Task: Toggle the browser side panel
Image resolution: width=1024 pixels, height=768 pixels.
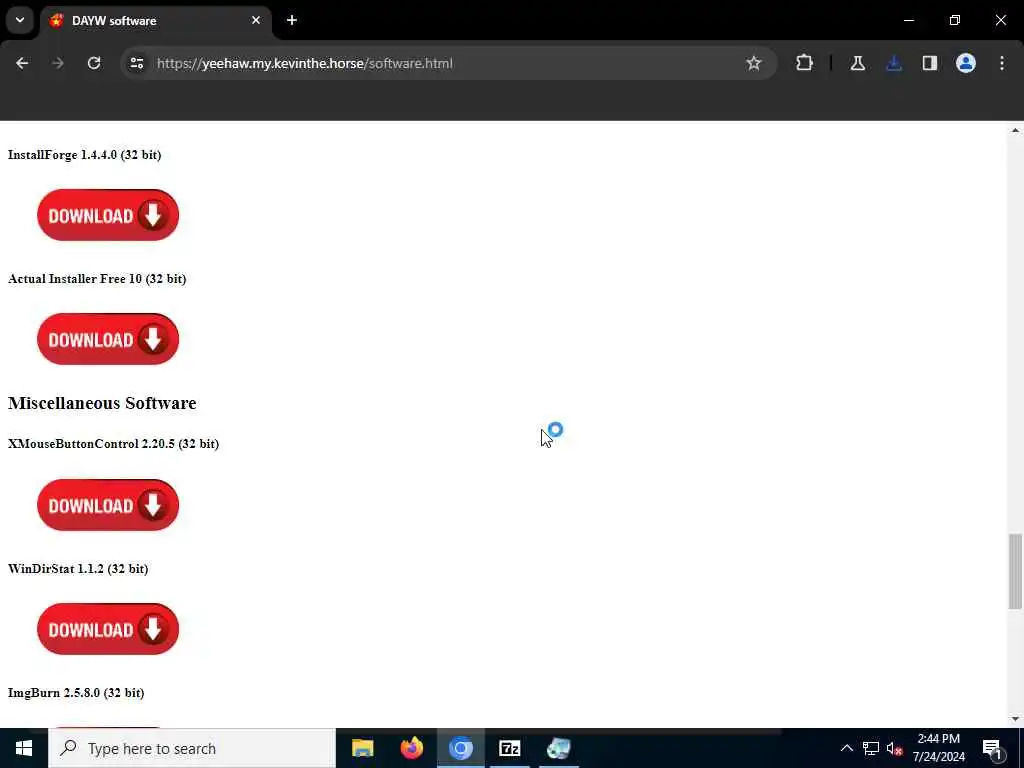Action: pyautogui.click(x=930, y=63)
